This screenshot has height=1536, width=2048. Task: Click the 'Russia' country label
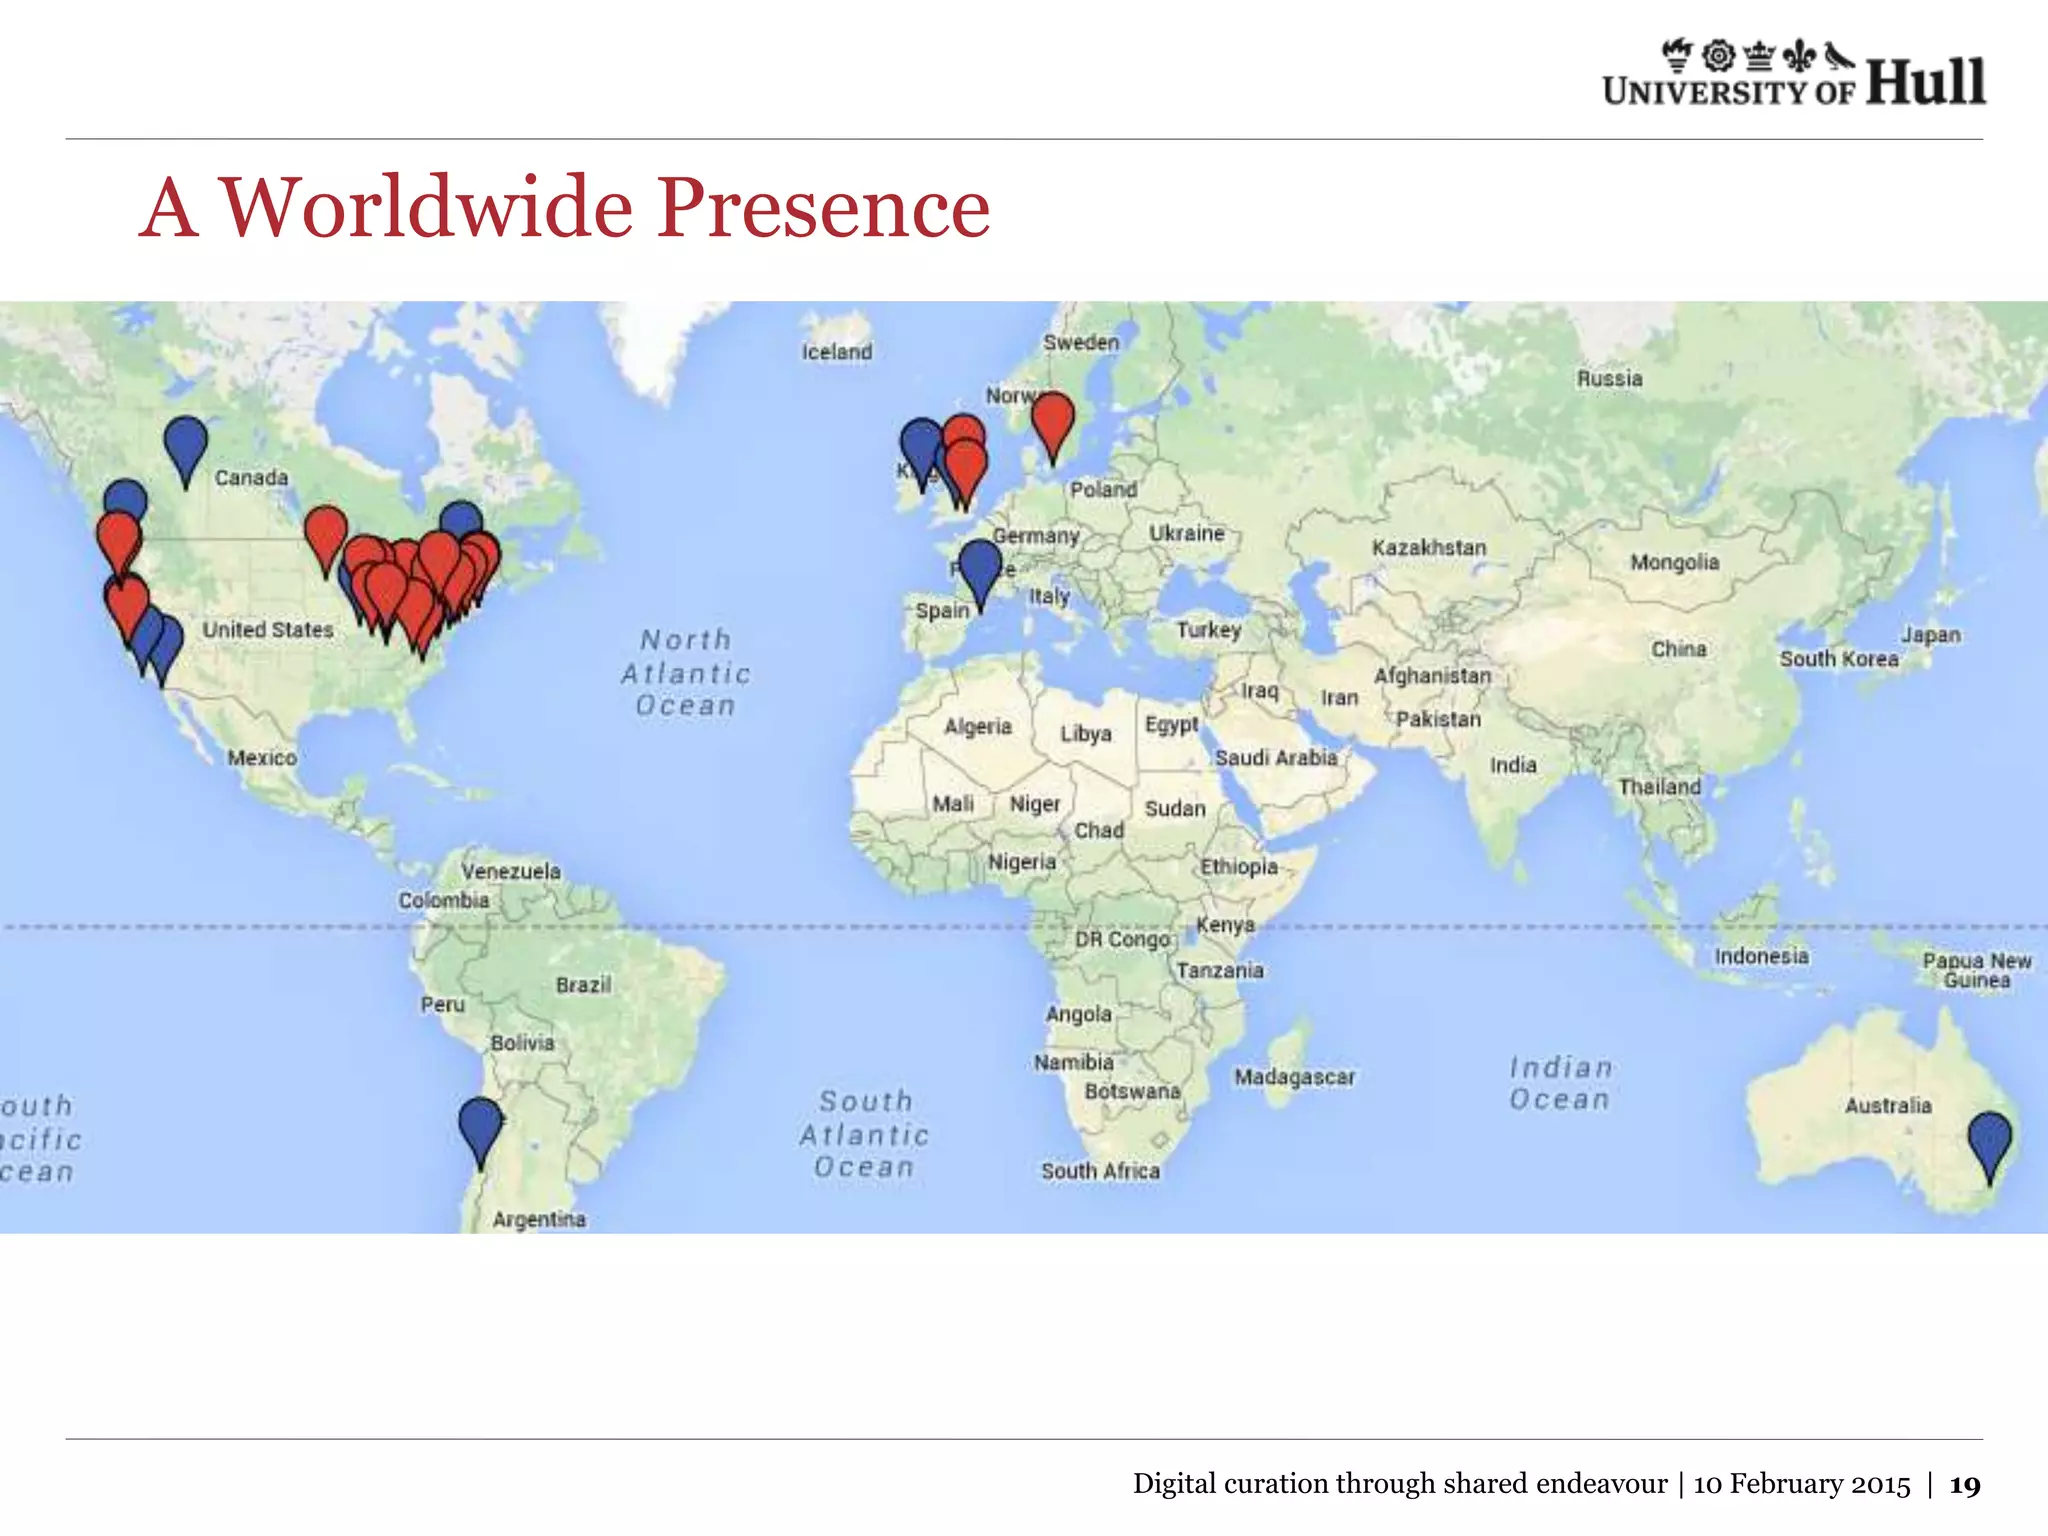[x=1610, y=378]
